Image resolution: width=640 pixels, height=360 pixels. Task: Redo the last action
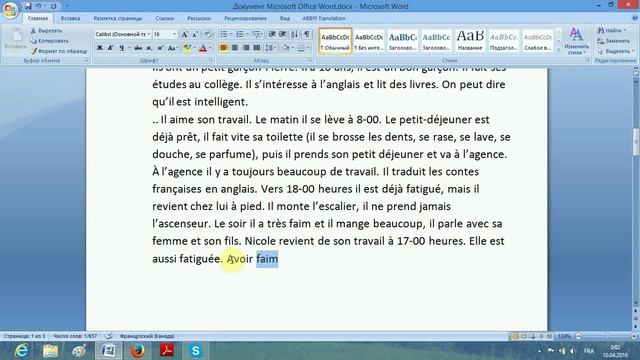tap(53, 6)
